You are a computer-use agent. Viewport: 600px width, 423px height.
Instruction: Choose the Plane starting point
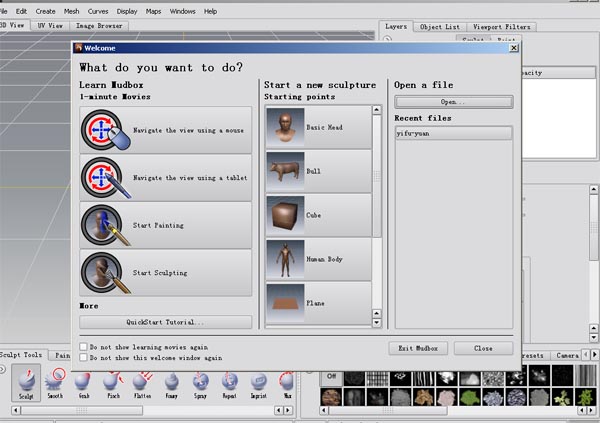pos(318,303)
